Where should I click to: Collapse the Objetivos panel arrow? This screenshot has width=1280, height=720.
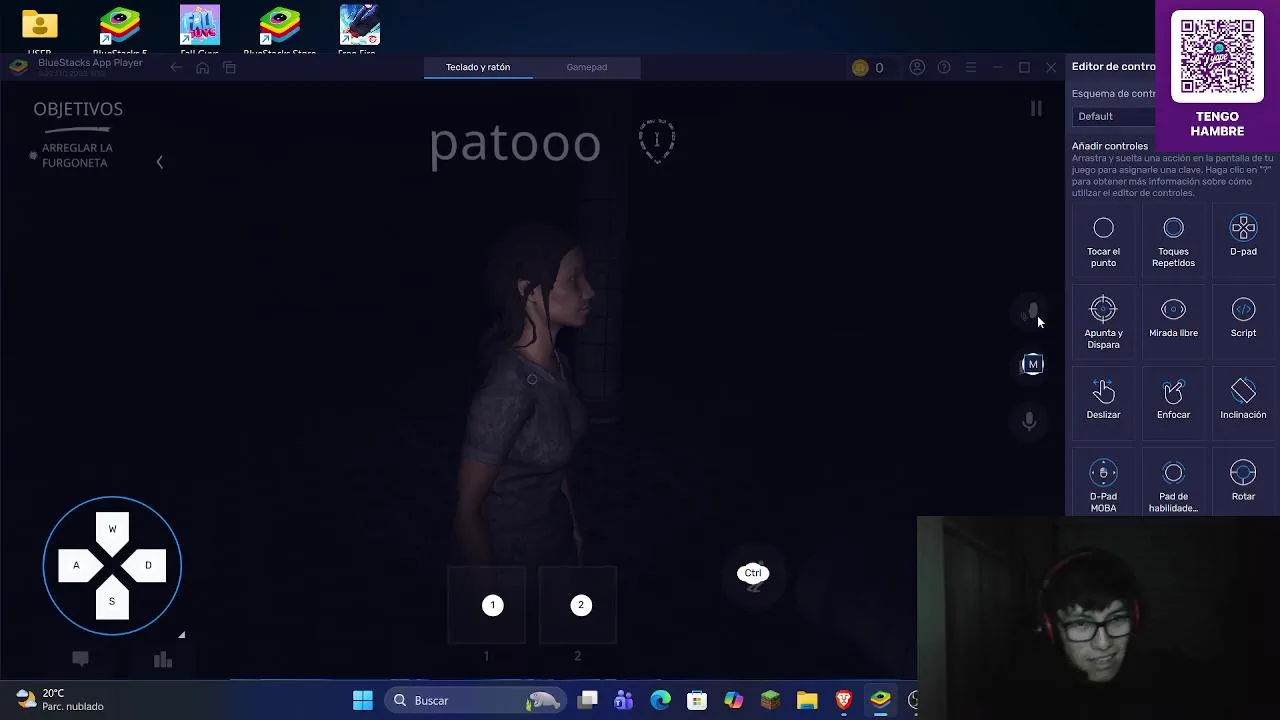tap(159, 162)
